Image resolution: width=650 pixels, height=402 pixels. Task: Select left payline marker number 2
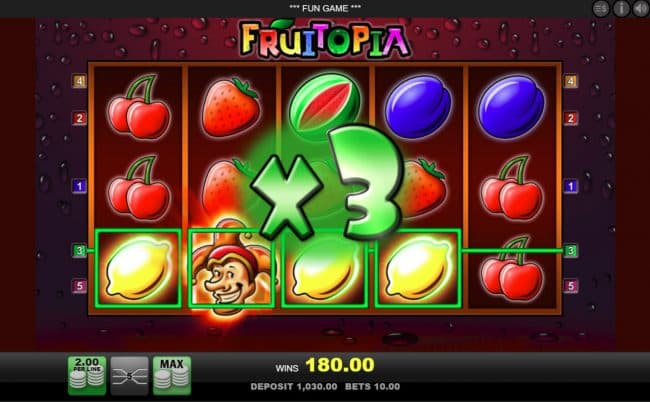click(x=79, y=118)
